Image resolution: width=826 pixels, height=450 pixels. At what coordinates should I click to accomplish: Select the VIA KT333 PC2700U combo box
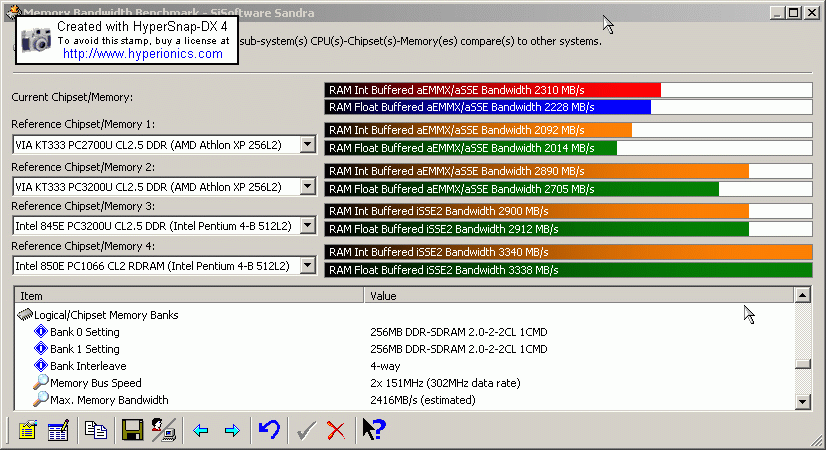click(164, 145)
